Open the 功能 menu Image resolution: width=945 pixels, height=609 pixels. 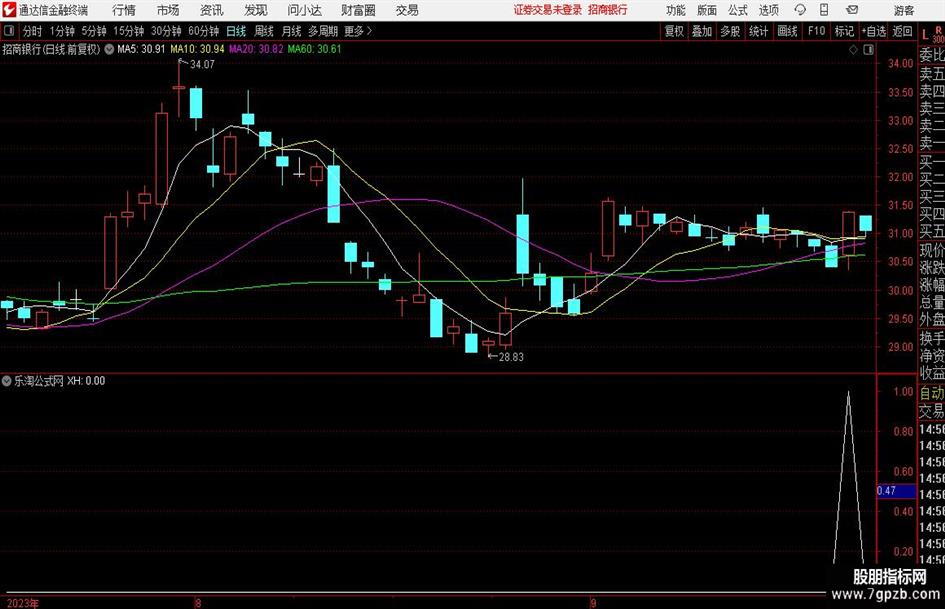[x=676, y=10]
